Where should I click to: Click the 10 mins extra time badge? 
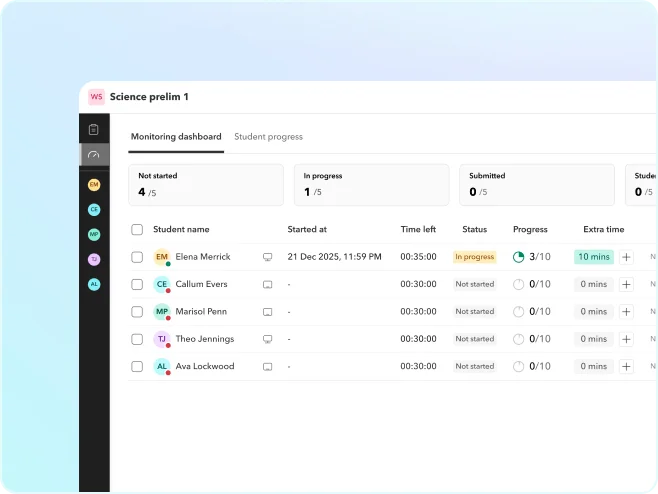(x=594, y=257)
